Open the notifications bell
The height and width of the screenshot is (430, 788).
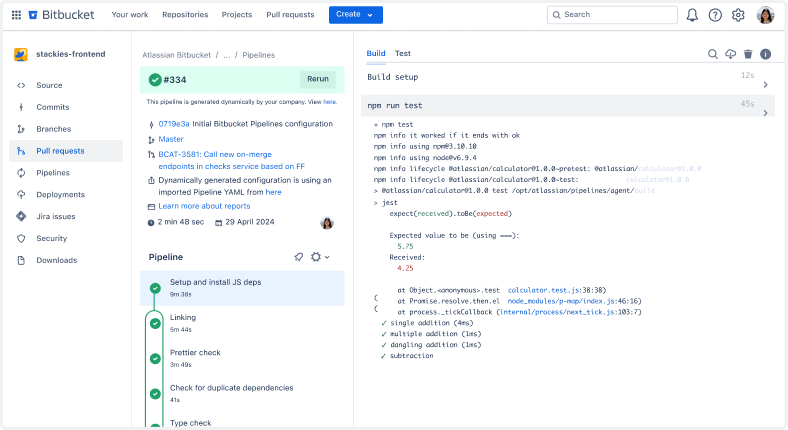click(692, 15)
